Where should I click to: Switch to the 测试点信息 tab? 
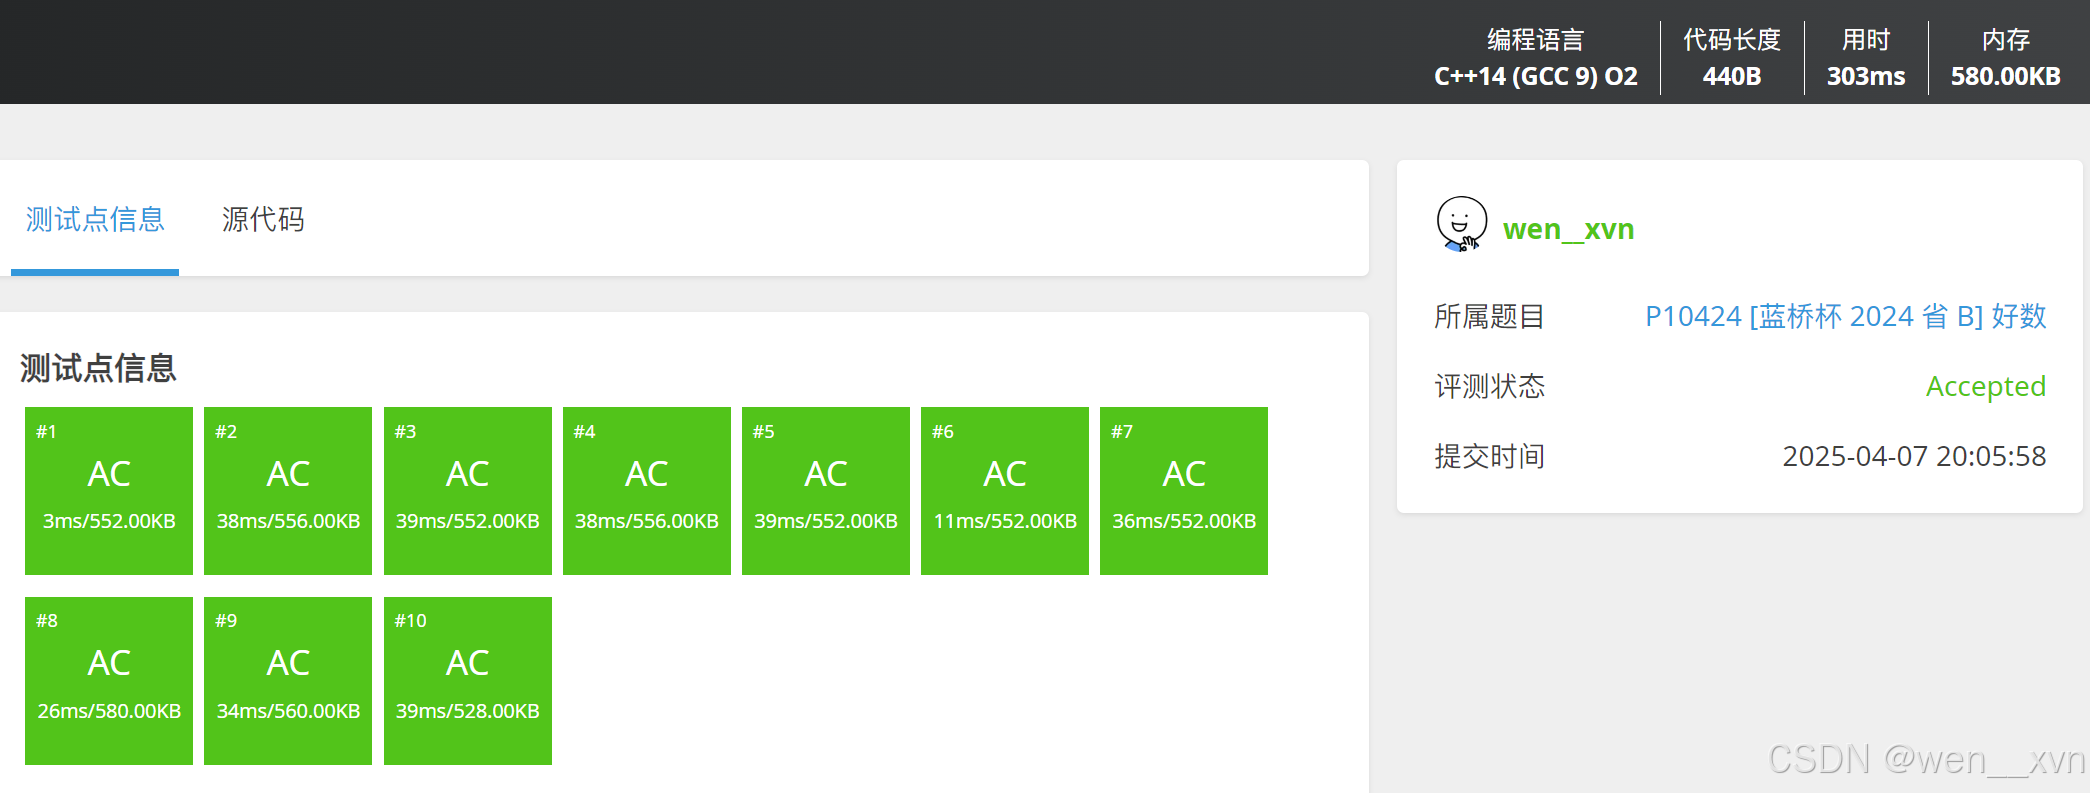95,219
